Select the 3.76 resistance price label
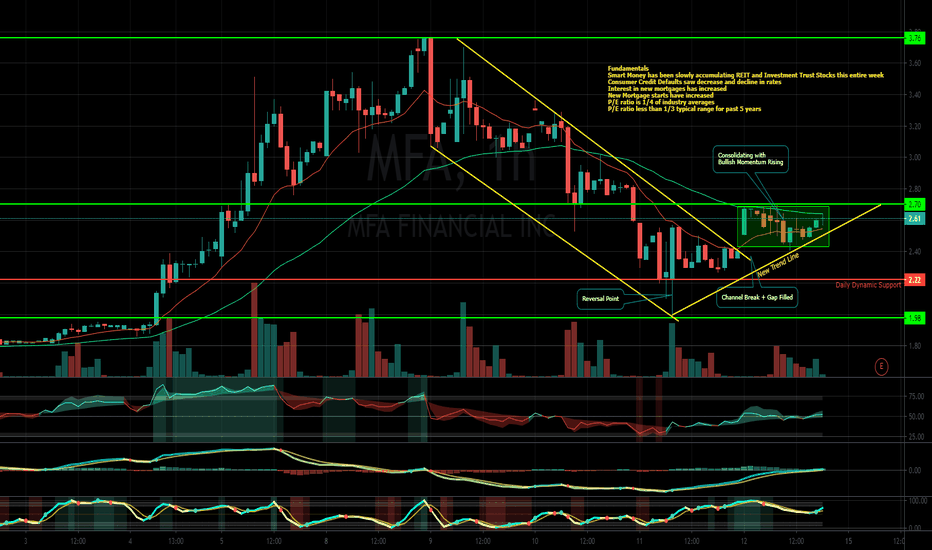Image resolution: width=932 pixels, height=550 pixels. (915, 38)
